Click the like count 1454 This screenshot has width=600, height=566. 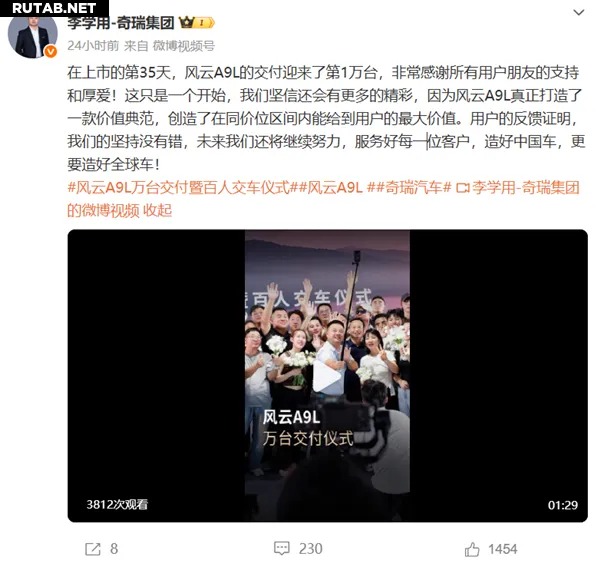click(502, 549)
